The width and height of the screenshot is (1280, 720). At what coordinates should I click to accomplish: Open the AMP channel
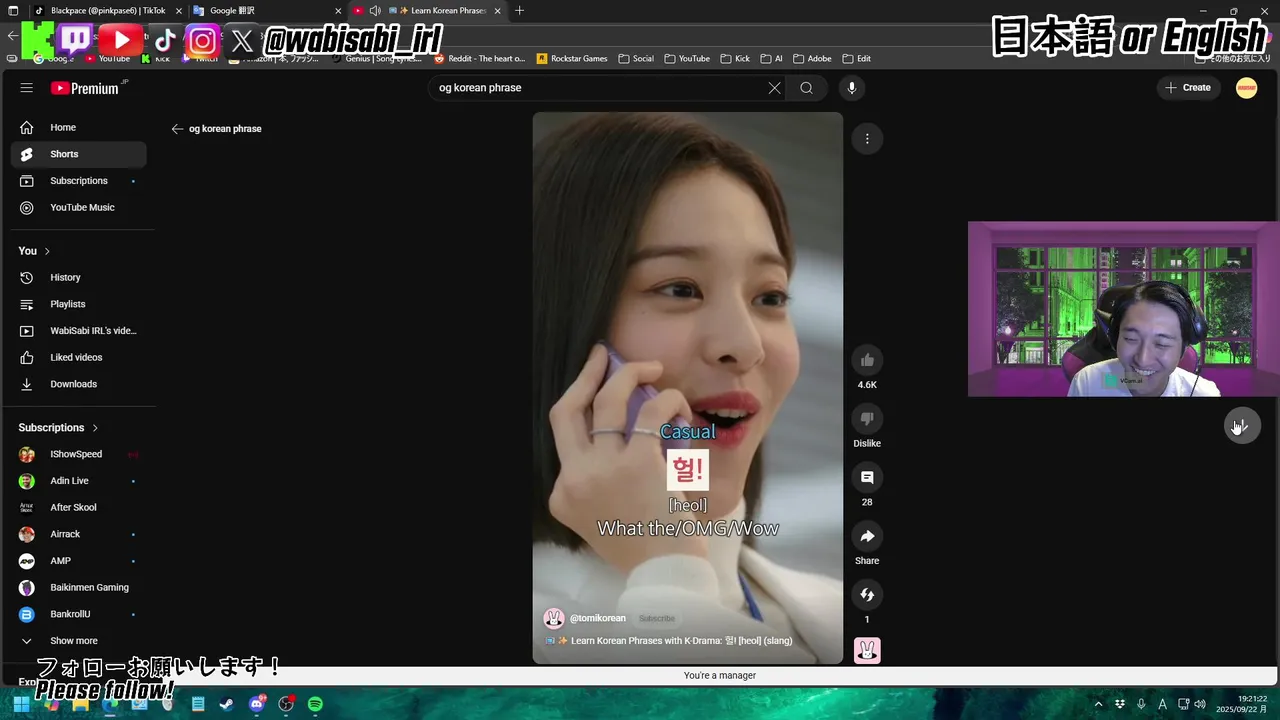pyautogui.click(x=78, y=561)
